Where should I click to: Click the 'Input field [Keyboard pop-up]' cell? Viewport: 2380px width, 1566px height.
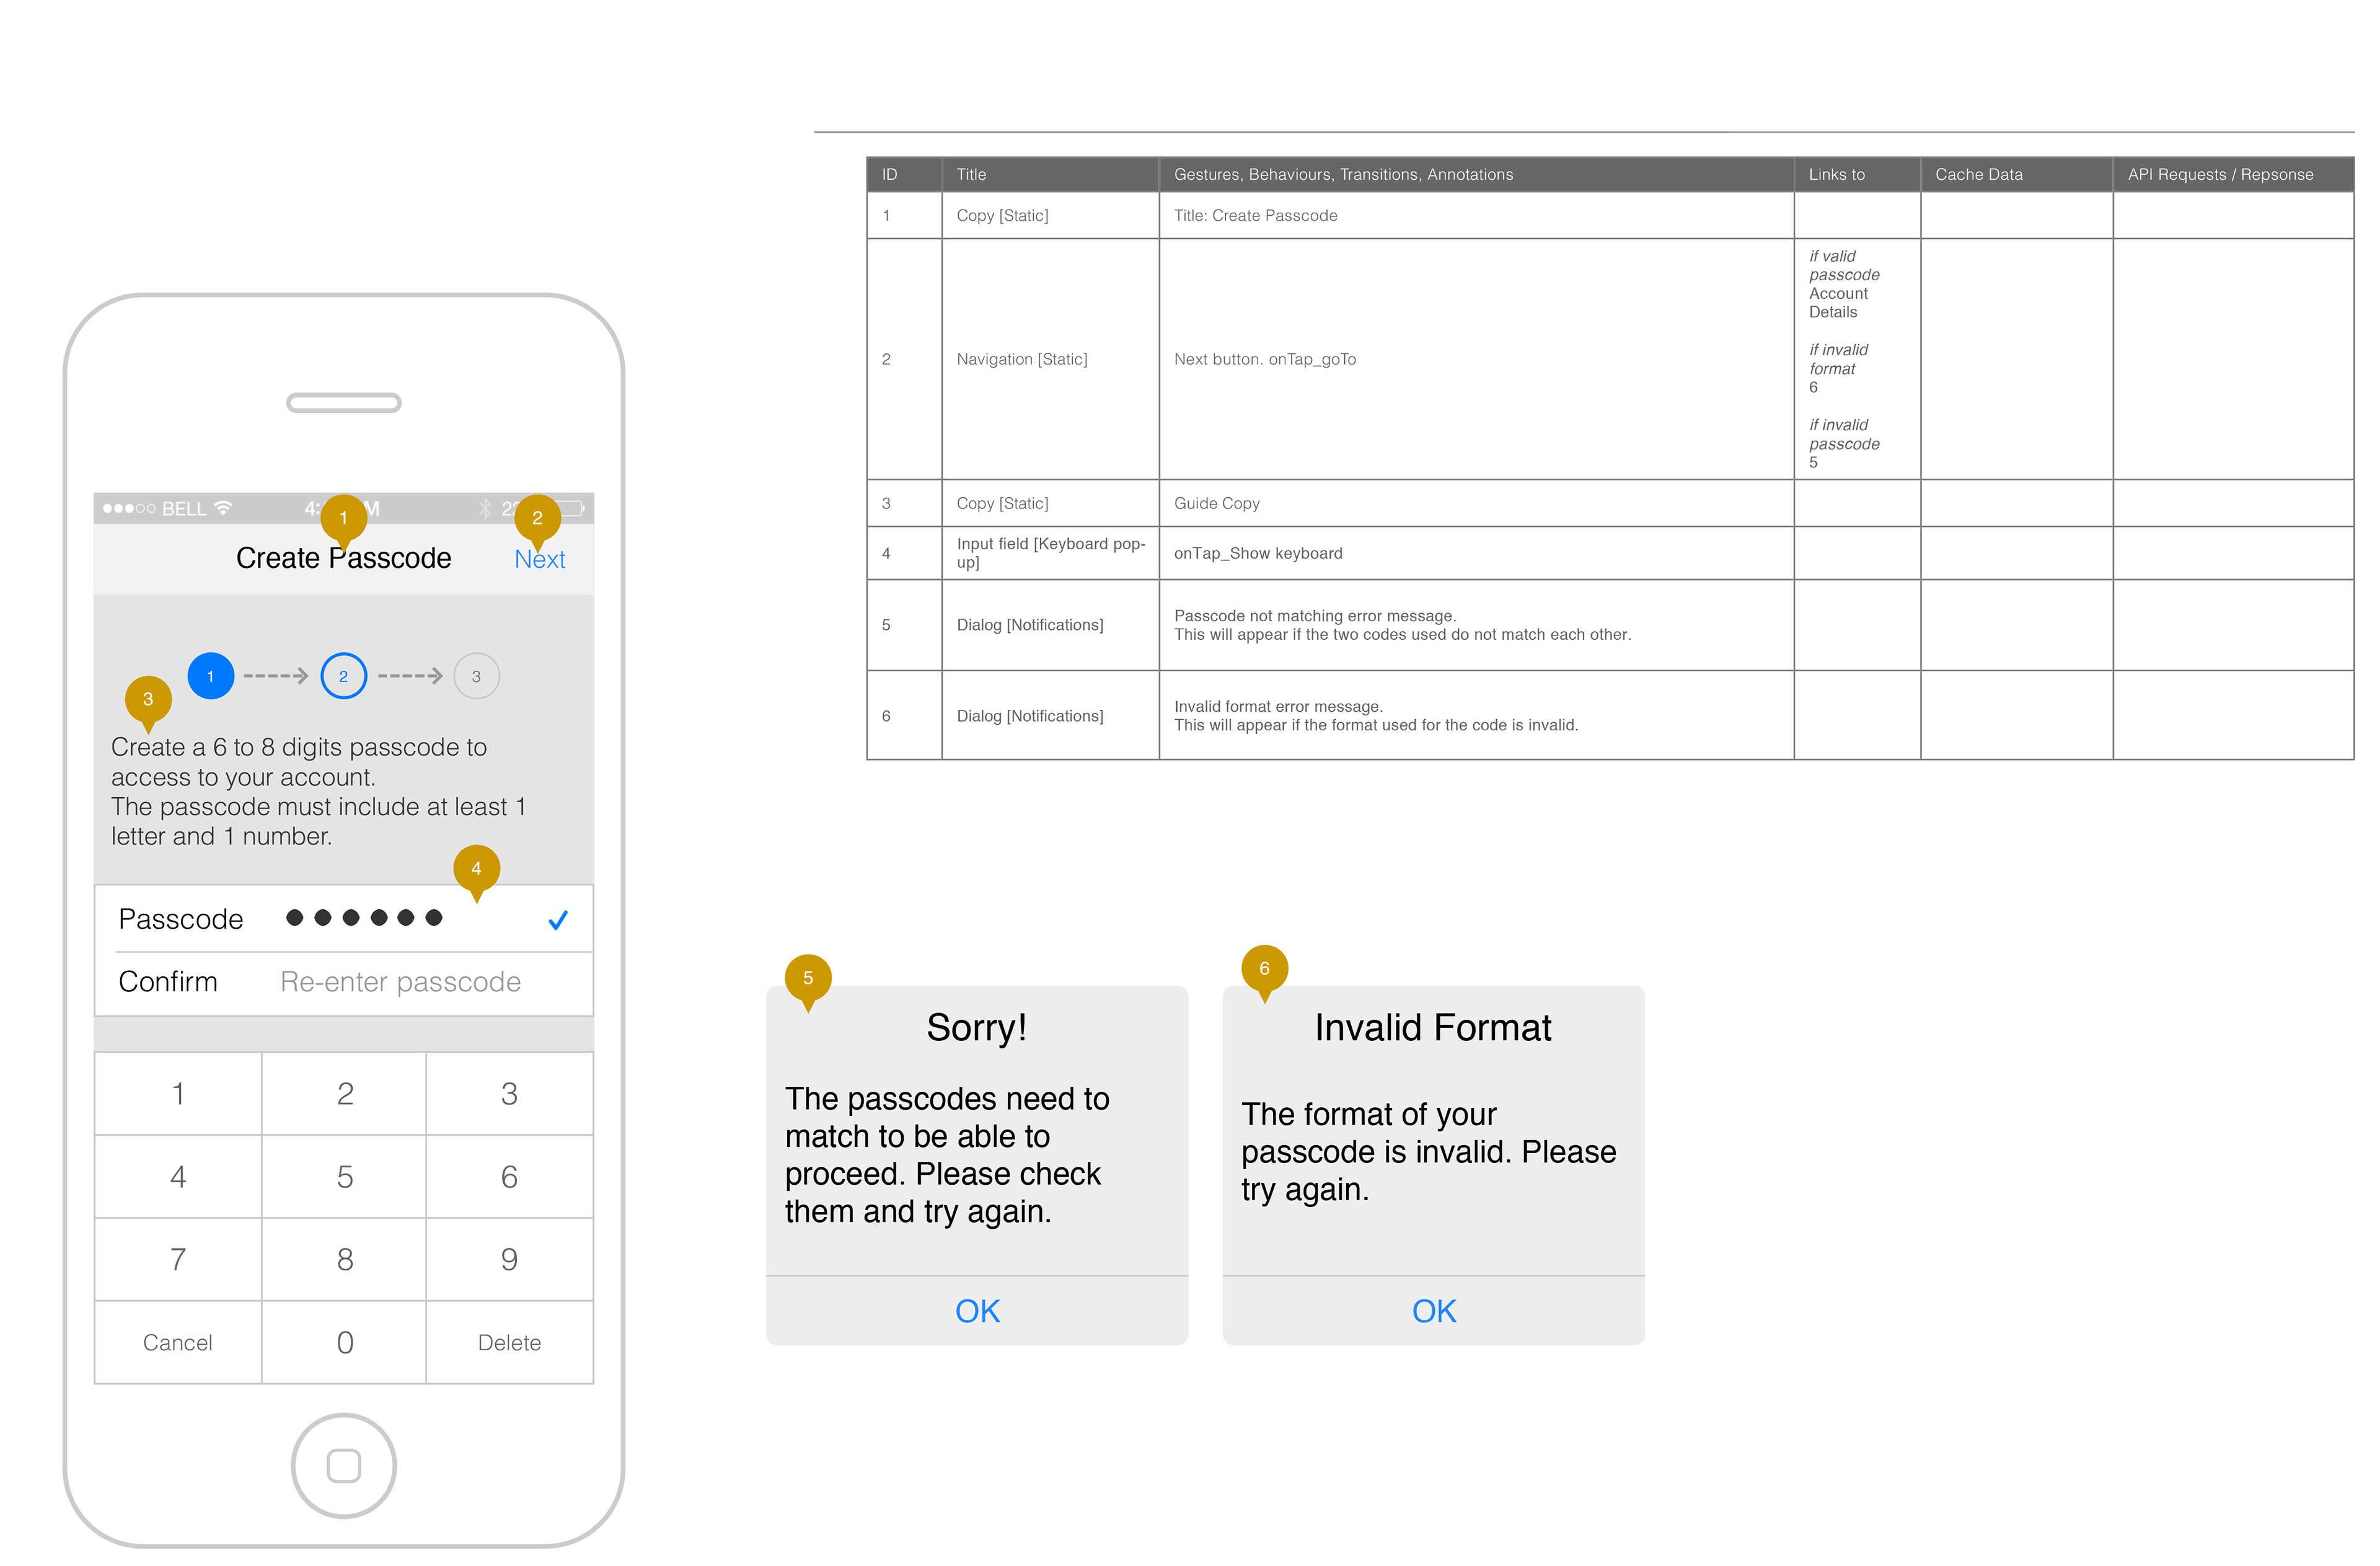coord(1050,553)
